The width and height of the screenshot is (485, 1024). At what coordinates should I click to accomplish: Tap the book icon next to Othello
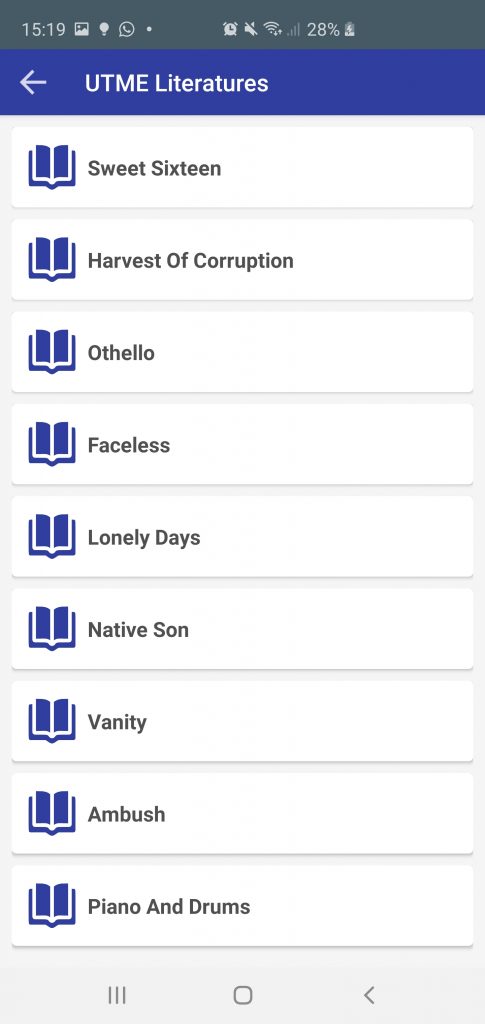click(x=52, y=353)
